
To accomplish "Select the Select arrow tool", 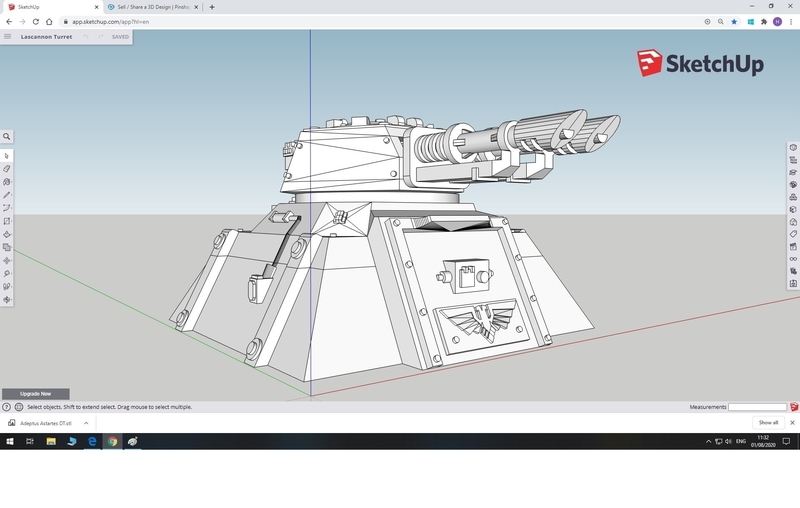I will point(7,156).
